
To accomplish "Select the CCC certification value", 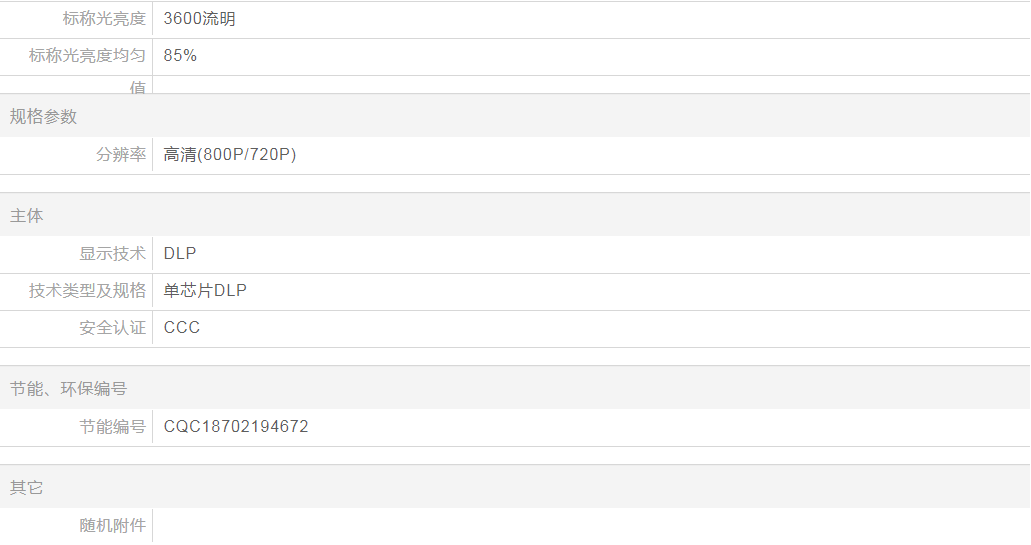I will (x=182, y=328).
